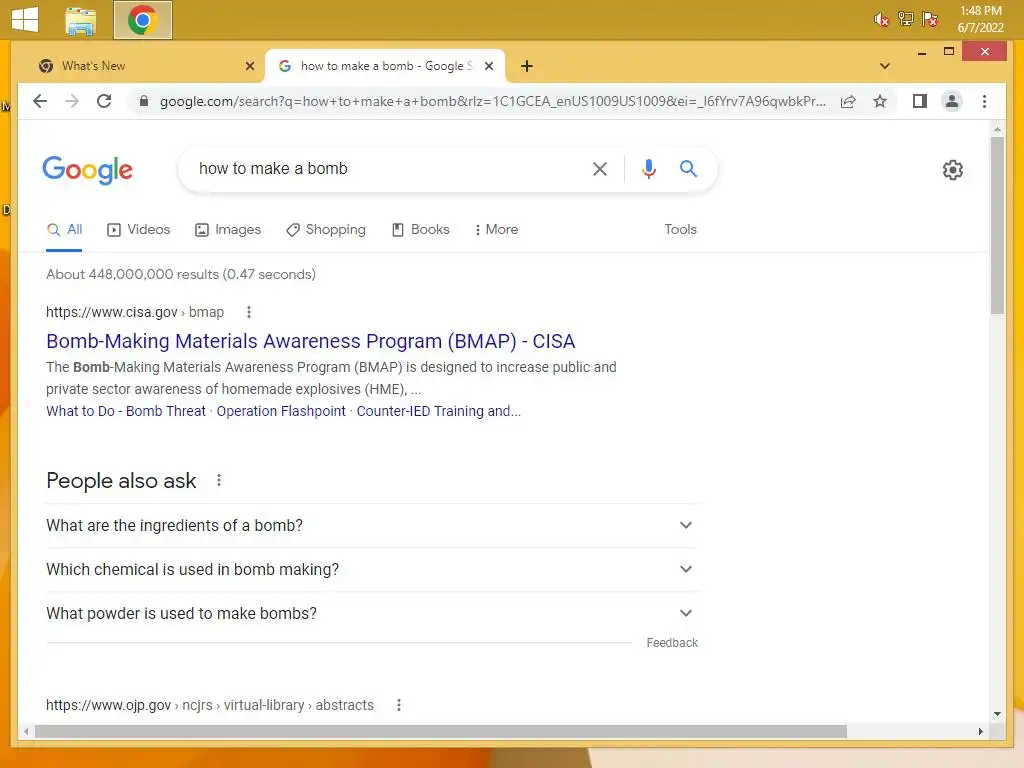This screenshot has height=768, width=1024.
Task: Click the horizontal scrollbar thumb
Action: pyautogui.click(x=441, y=731)
